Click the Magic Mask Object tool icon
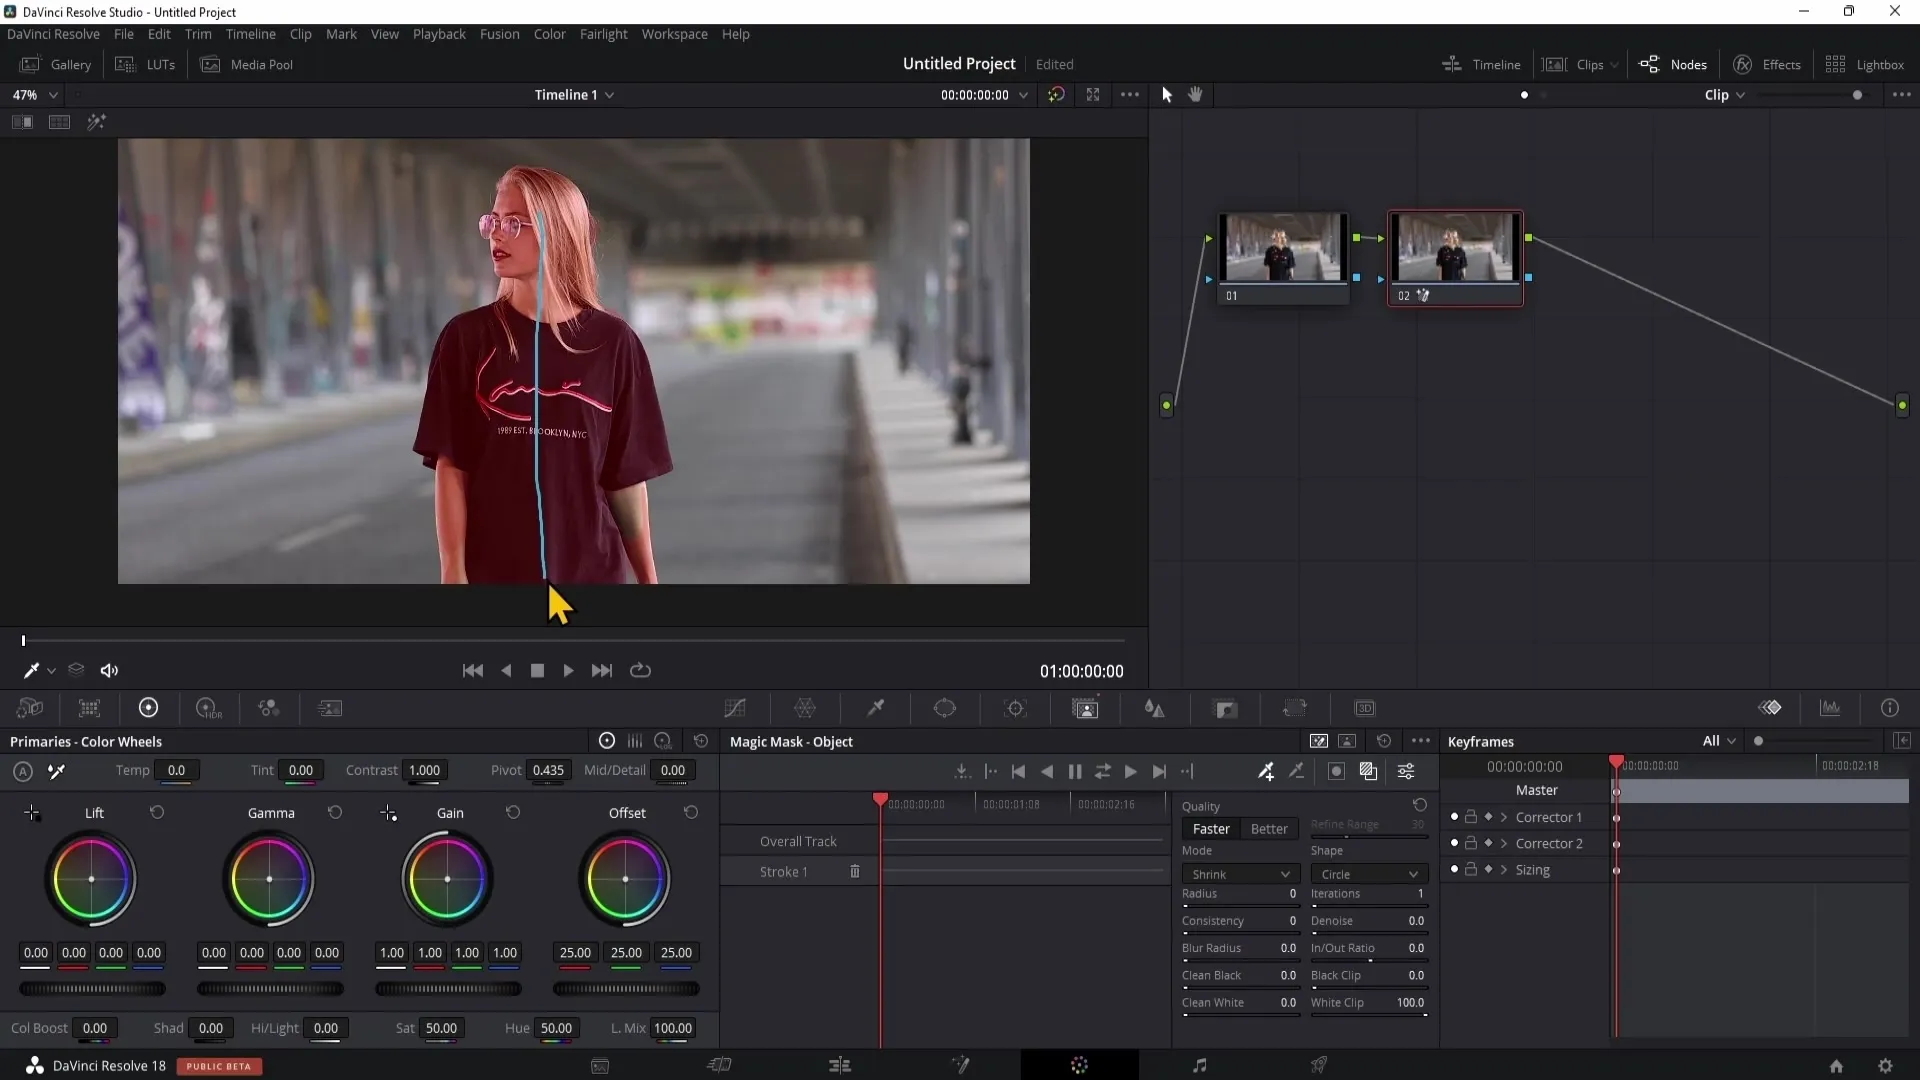 (x=1084, y=708)
